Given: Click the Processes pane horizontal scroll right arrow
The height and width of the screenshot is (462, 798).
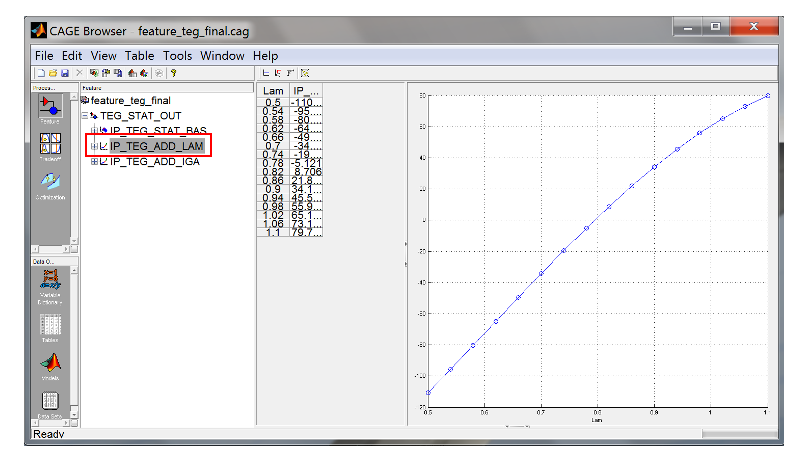Looking at the screenshot, I should pyautogui.click(x=66, y=249).
